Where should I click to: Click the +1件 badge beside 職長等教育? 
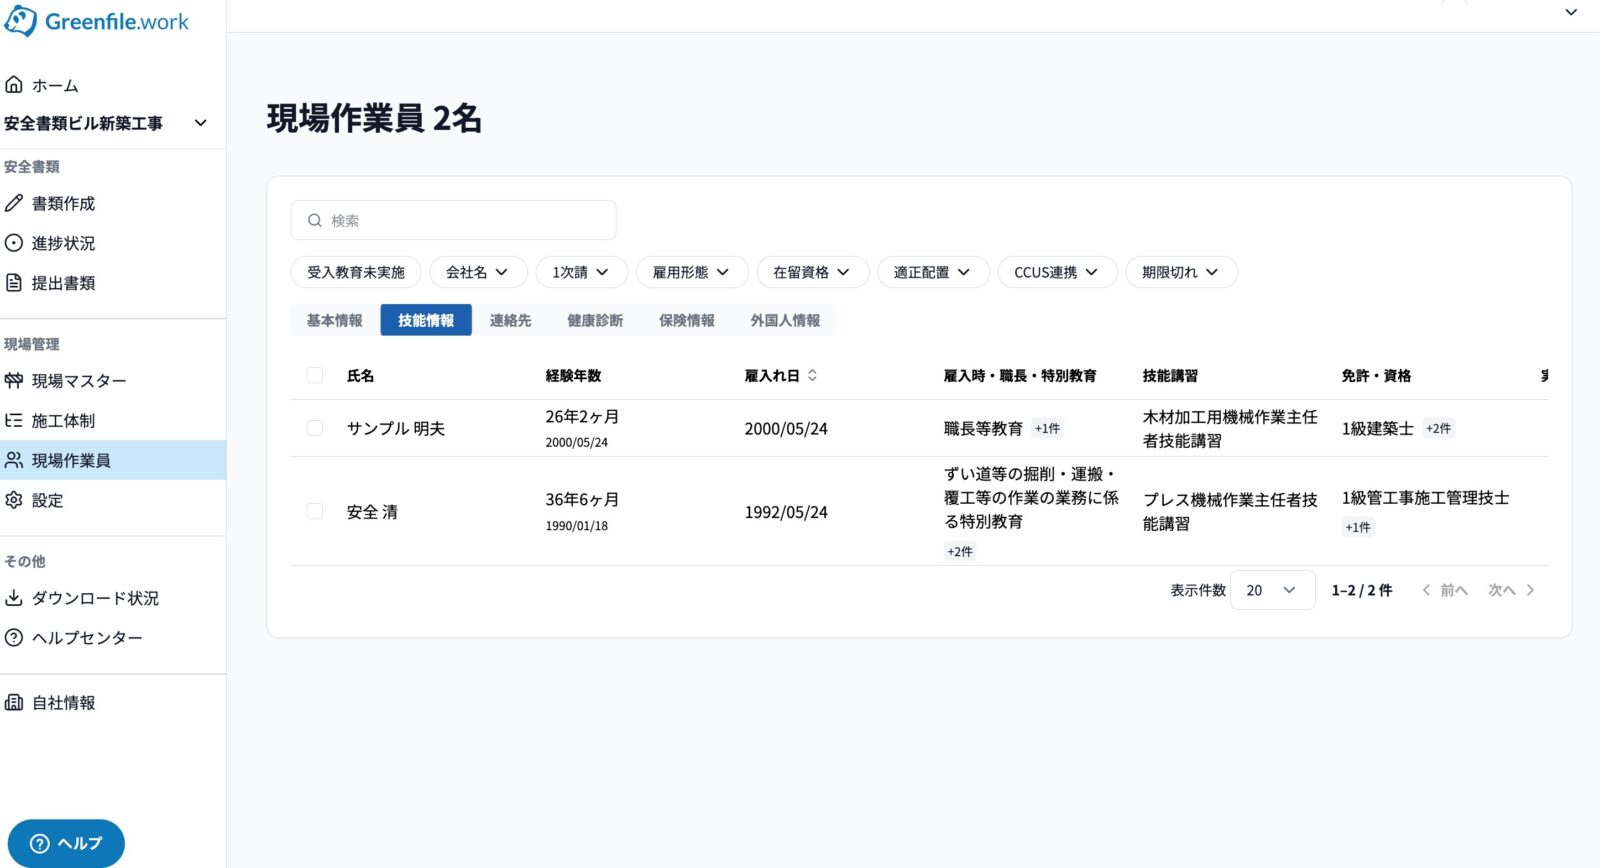tap(1047, 428)
